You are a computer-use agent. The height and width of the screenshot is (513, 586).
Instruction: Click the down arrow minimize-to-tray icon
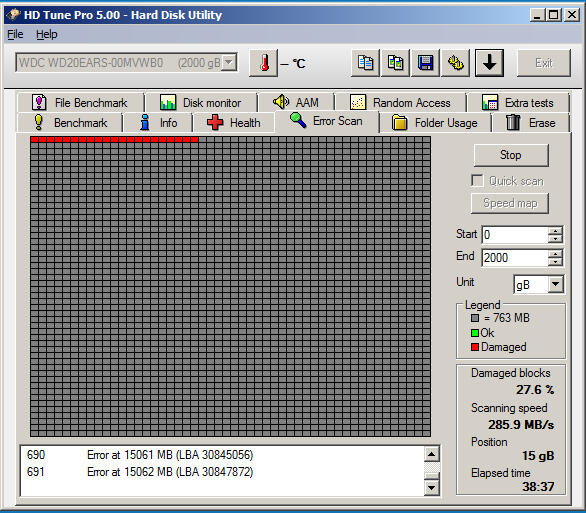[489, 63]
